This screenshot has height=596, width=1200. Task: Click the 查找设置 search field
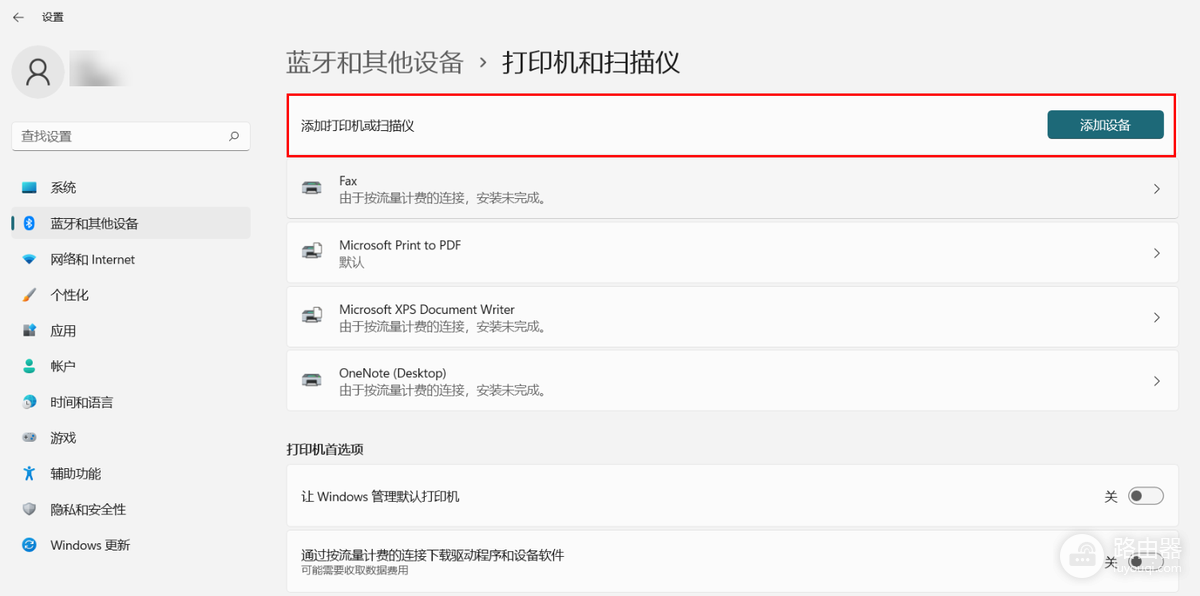130,136
